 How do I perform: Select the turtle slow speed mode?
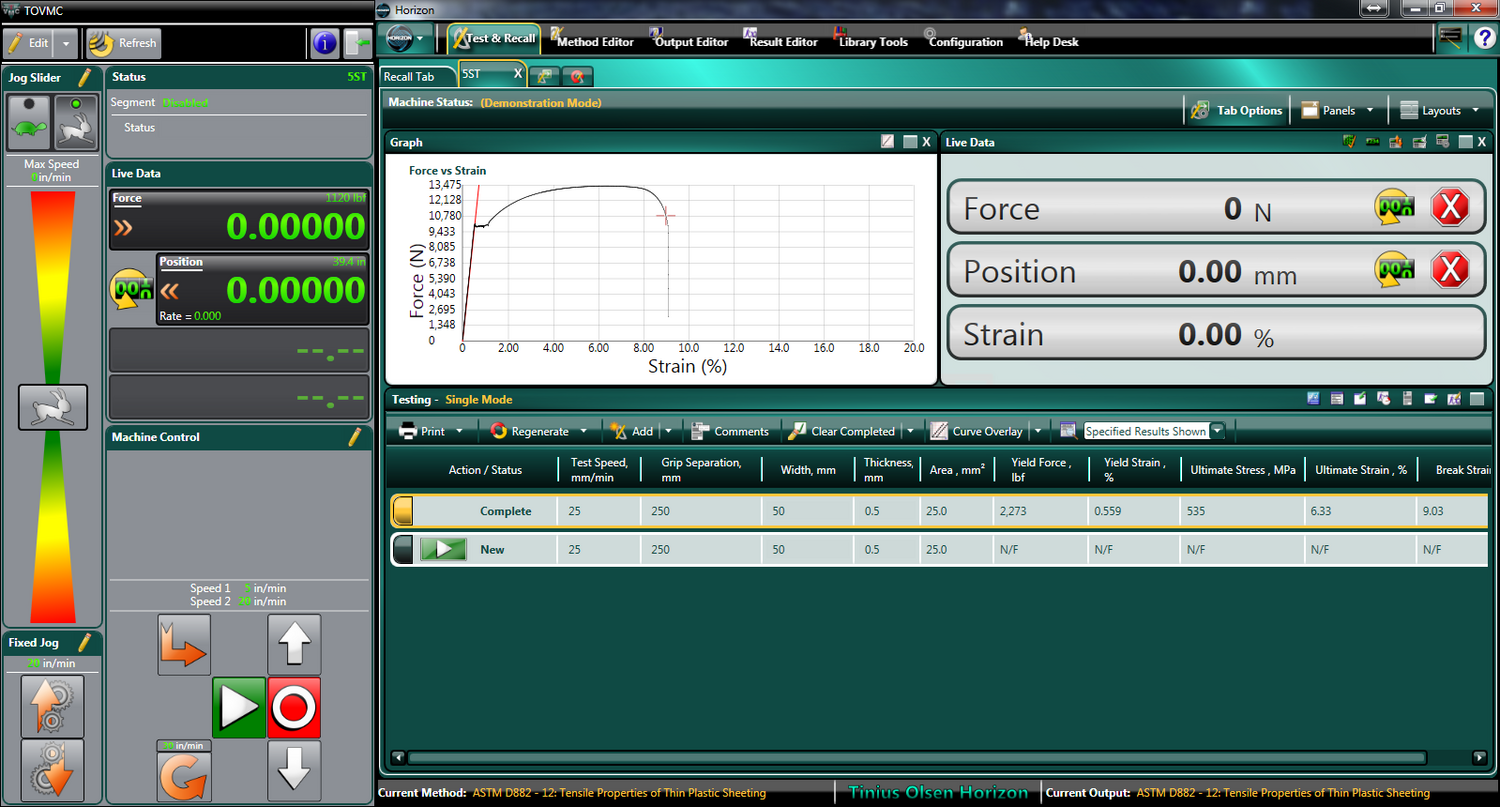click(x=29, y=122)
